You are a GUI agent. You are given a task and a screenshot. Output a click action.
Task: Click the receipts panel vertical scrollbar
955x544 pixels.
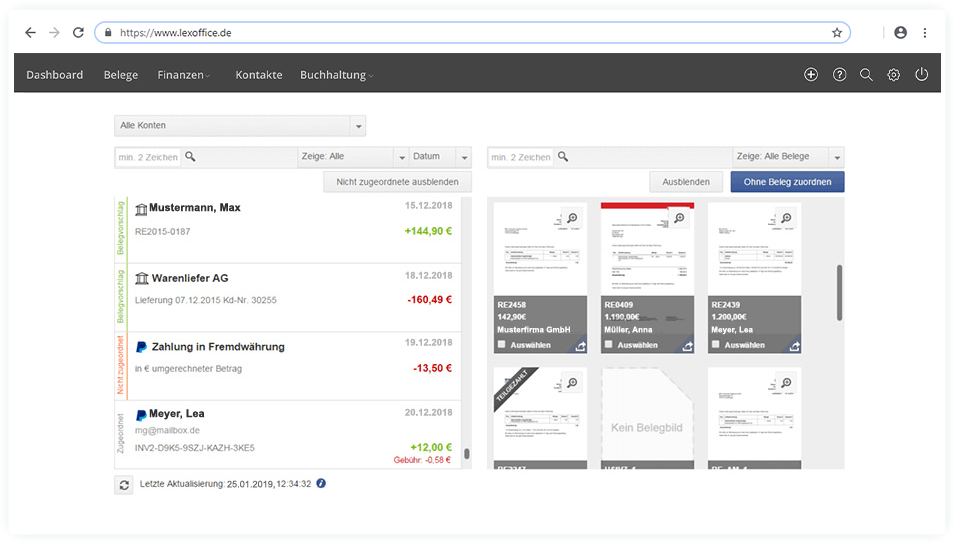tap(839, 288)
